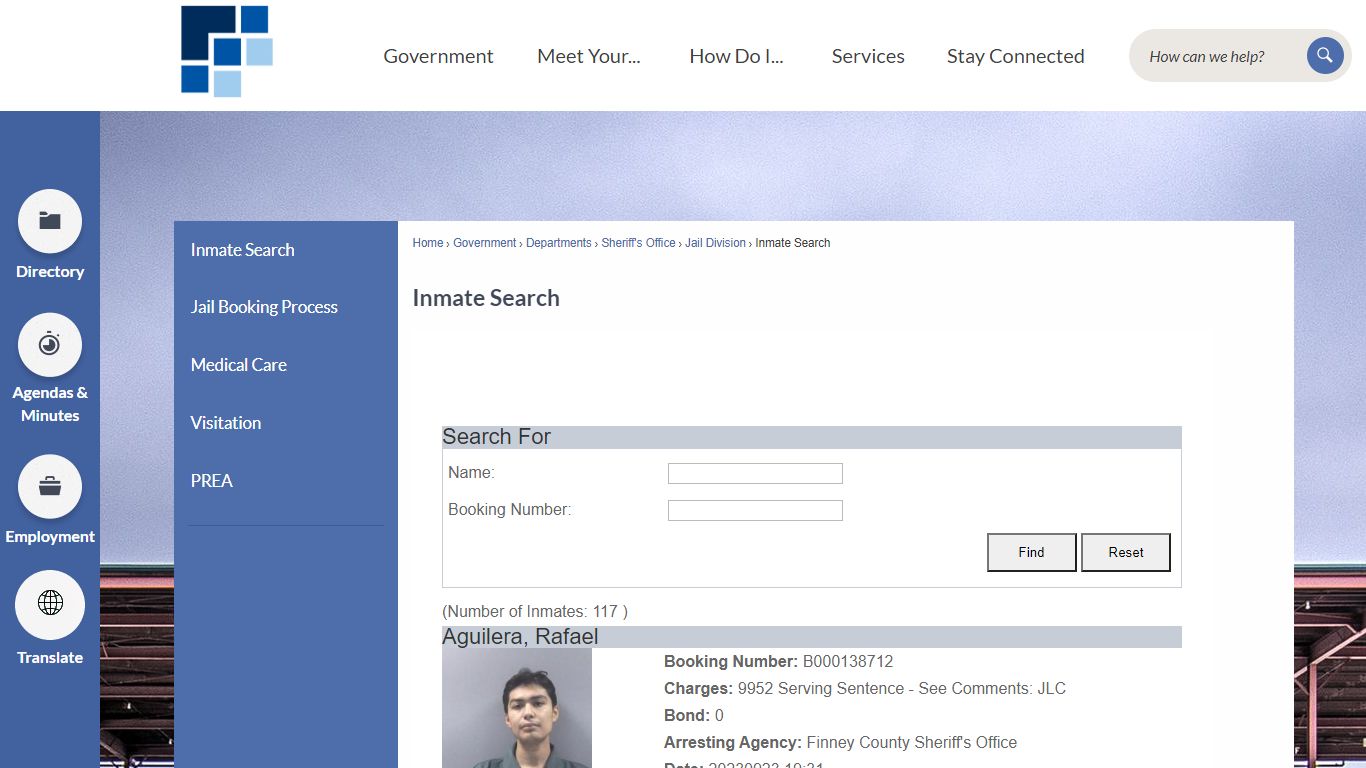
Task: Open the Government menu
Action: (x=438, y=56)
